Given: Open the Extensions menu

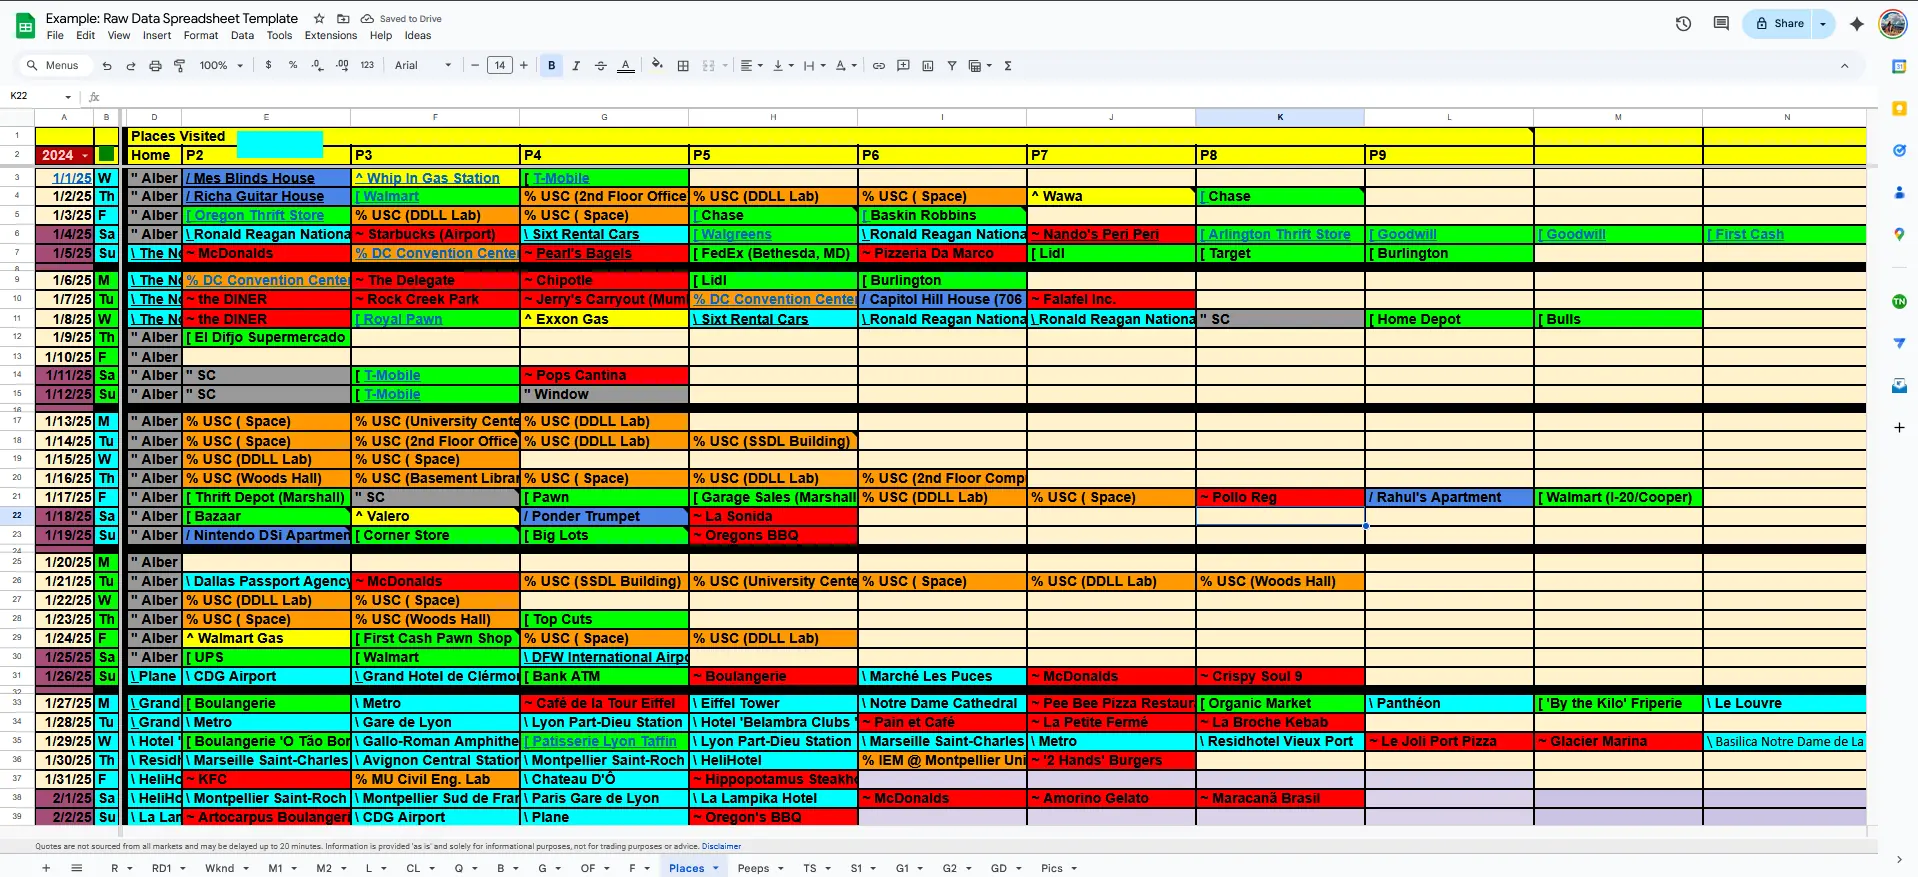Looking at the screenshot, I should pos(330,36).
